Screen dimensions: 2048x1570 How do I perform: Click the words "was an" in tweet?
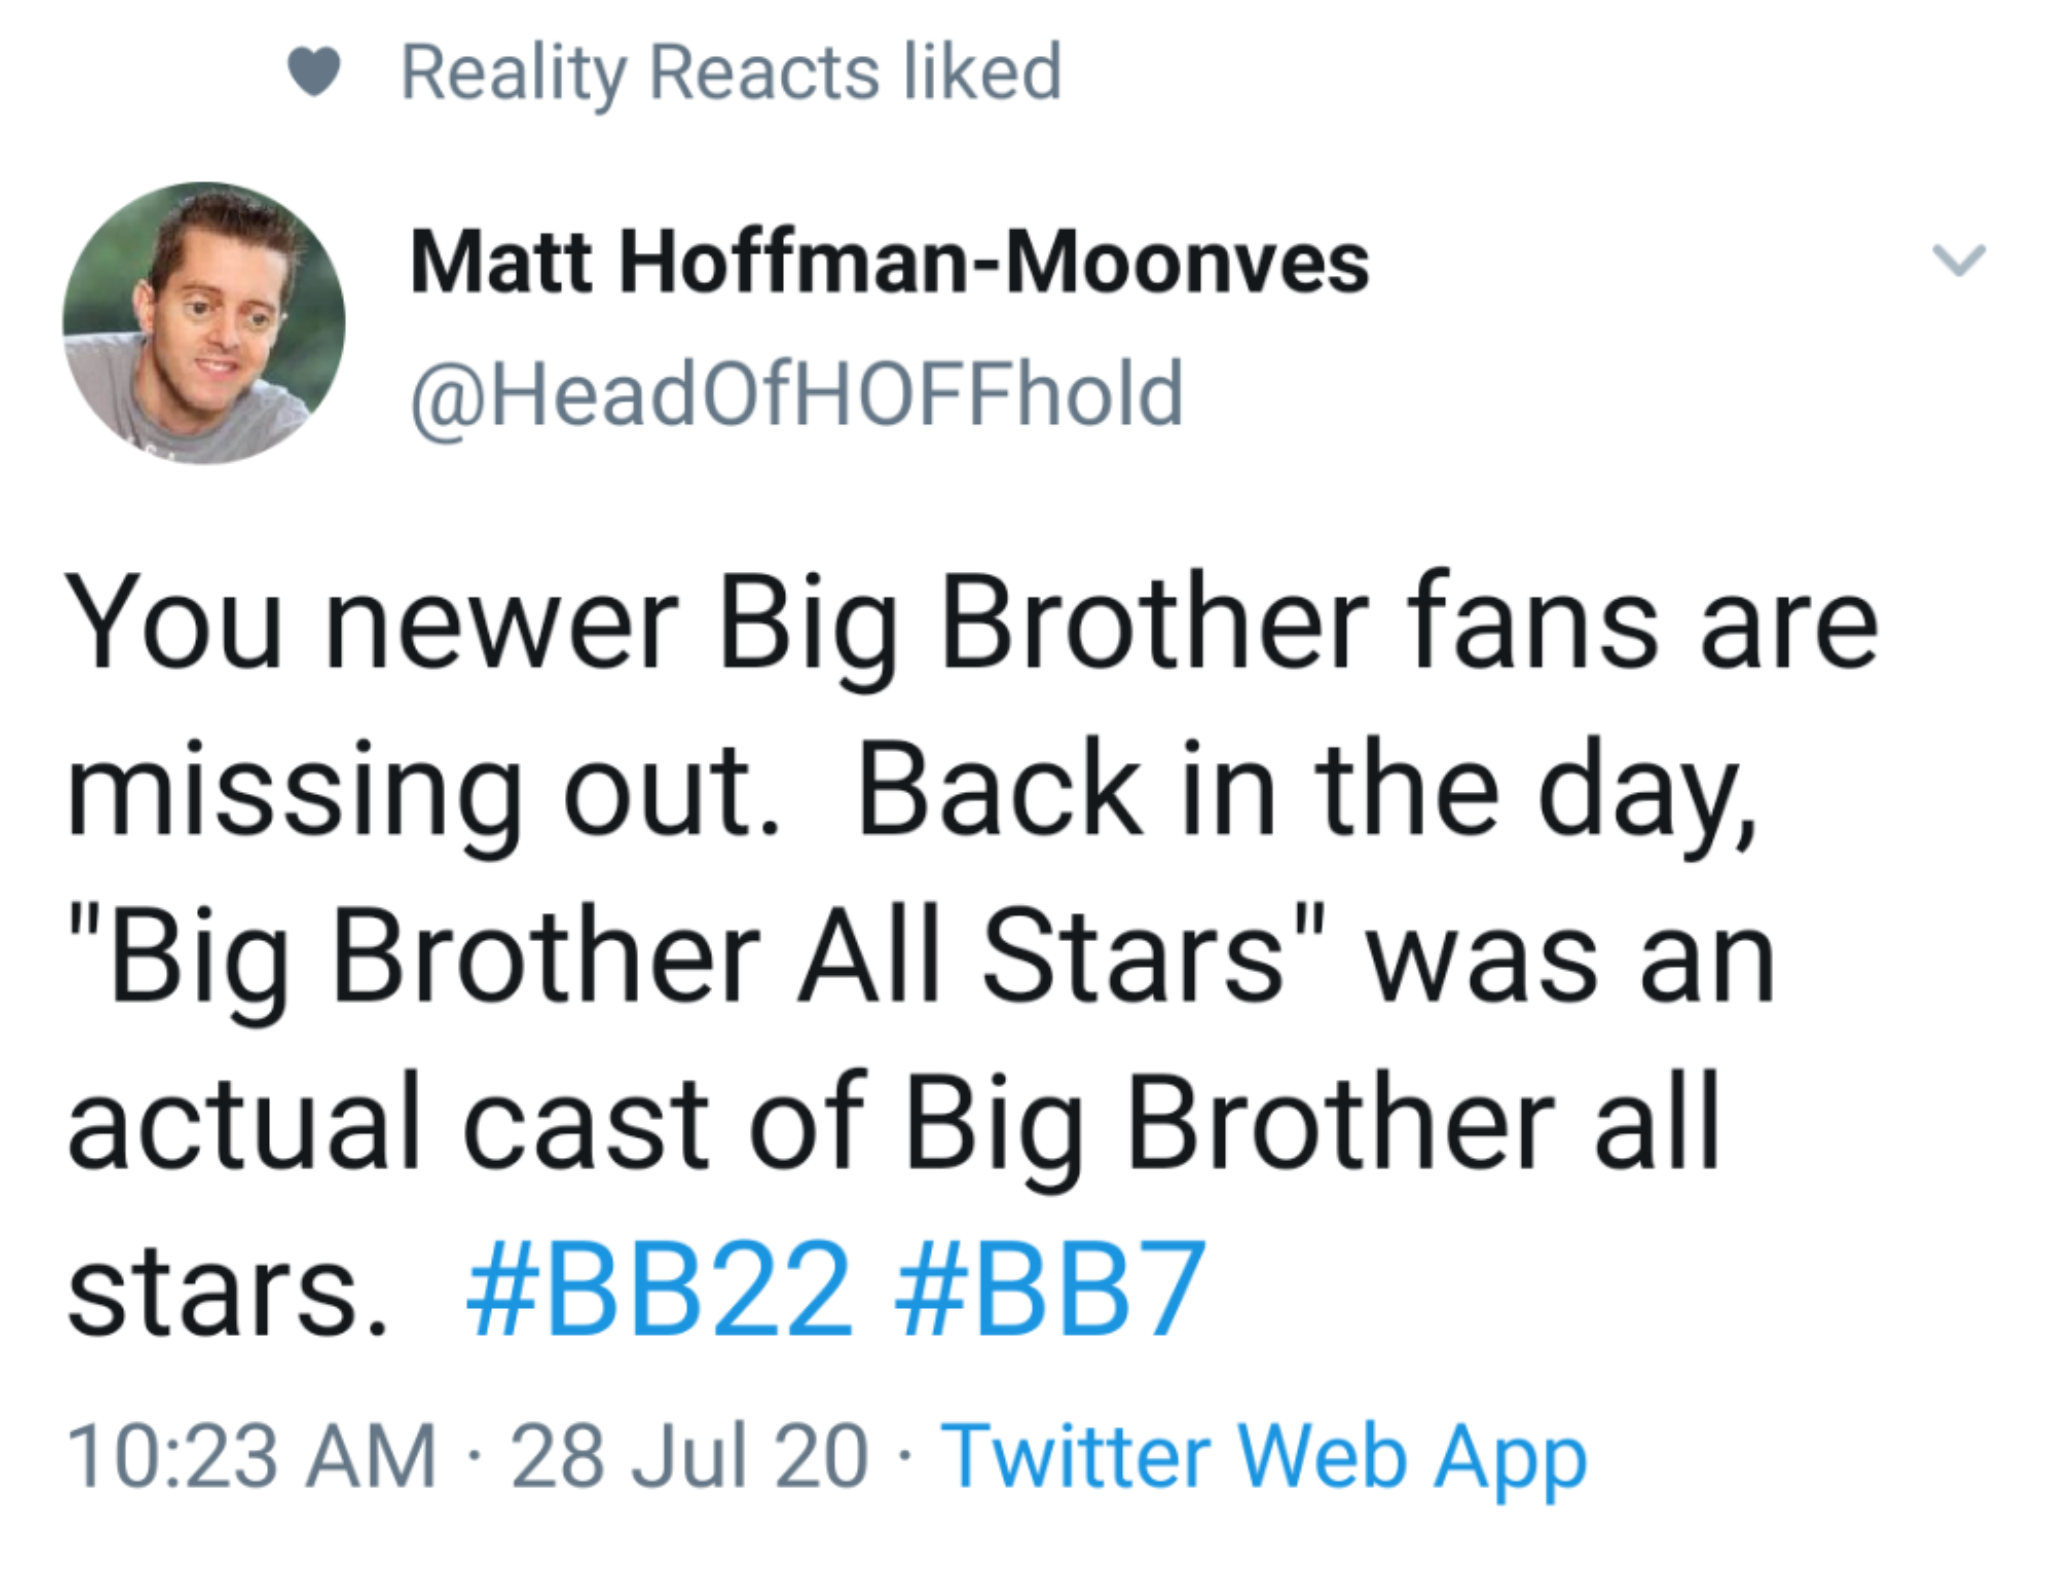1571,955
